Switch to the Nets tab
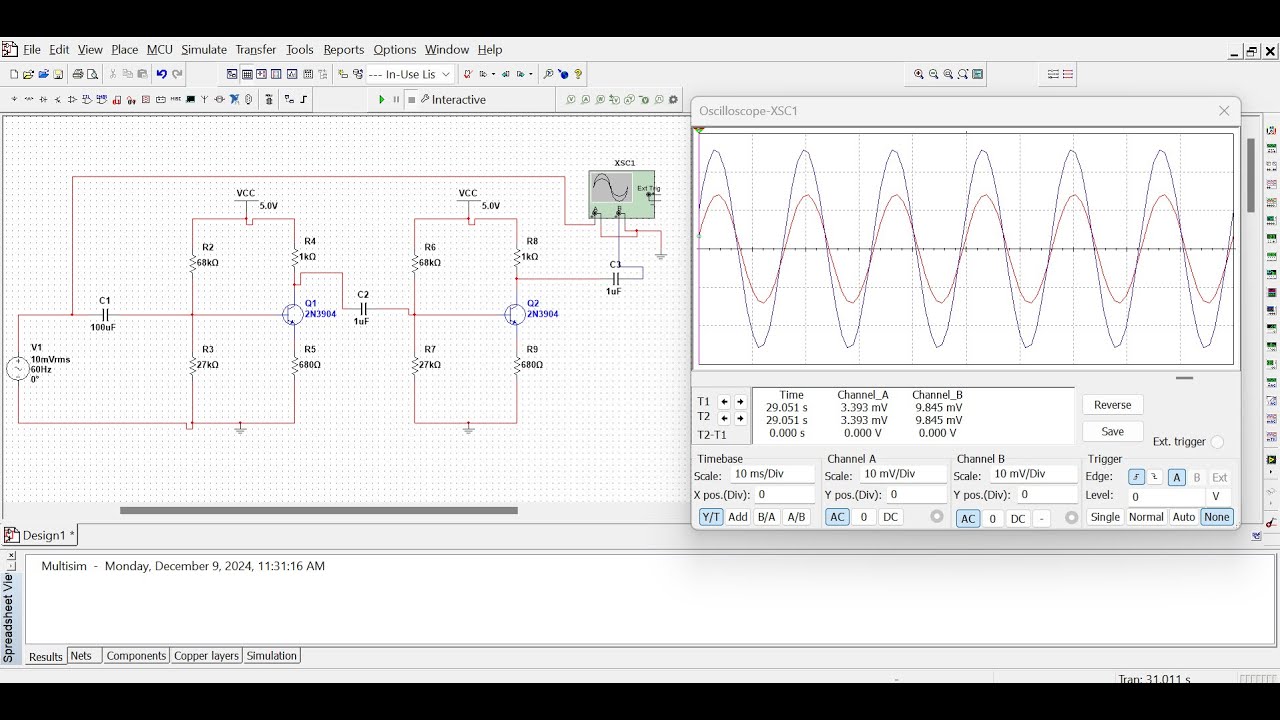 pos(82,656)
